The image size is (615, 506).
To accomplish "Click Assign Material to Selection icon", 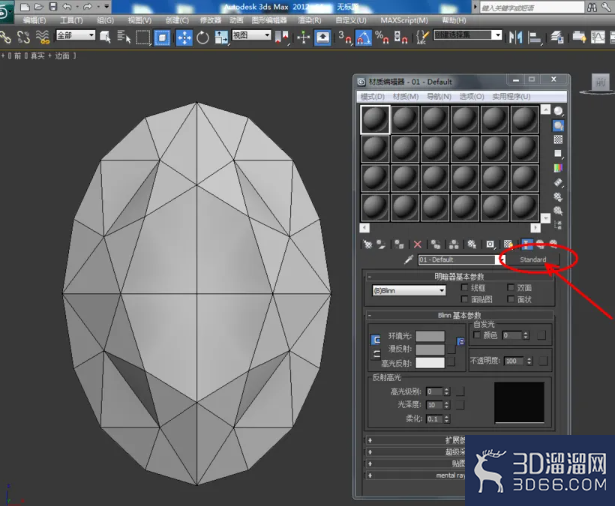I will pyautogui.click(x=399, y=245).
